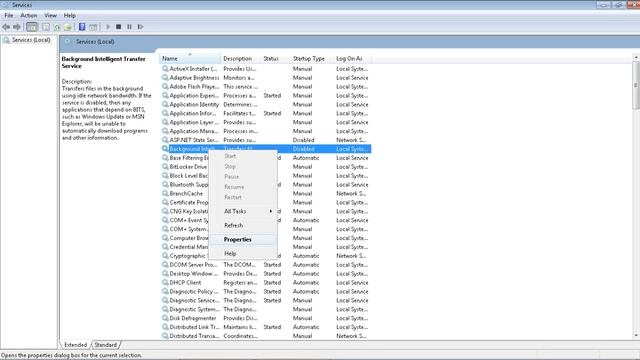Screen dimensions: 640x360
Task: Click the gear icon beside BranchCache
Action: 165,193
